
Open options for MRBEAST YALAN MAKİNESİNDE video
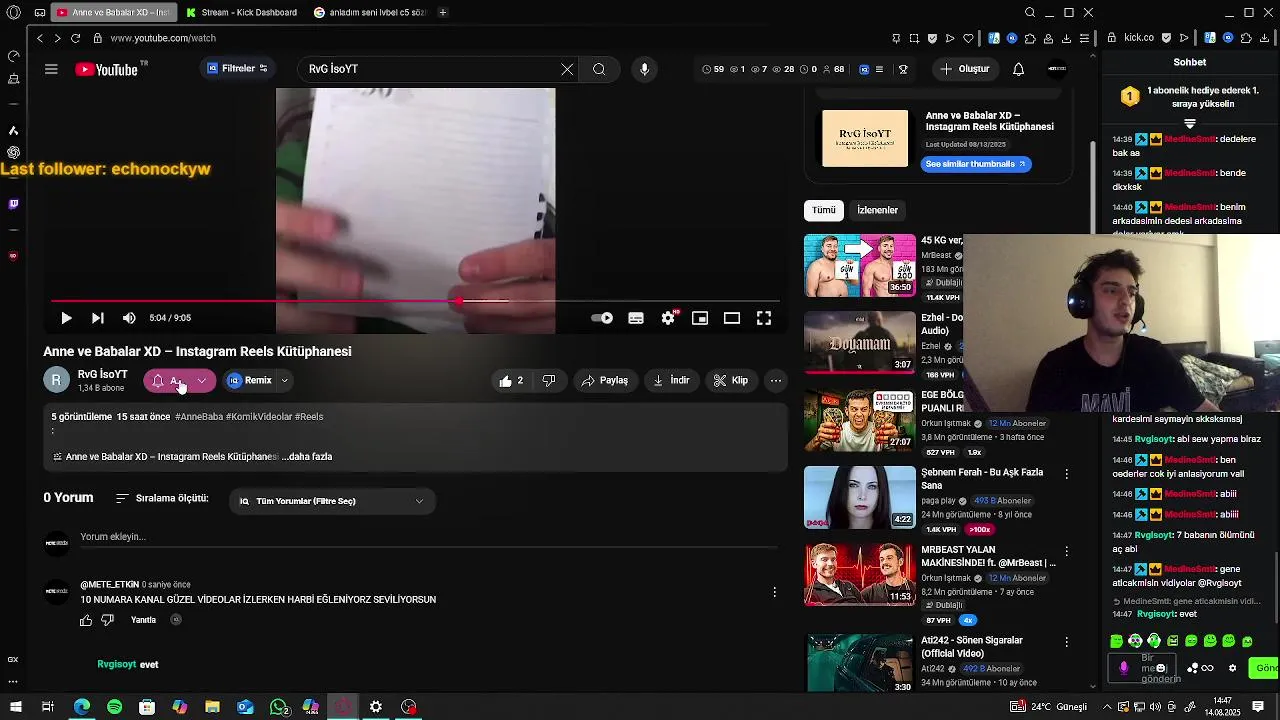1066,552
